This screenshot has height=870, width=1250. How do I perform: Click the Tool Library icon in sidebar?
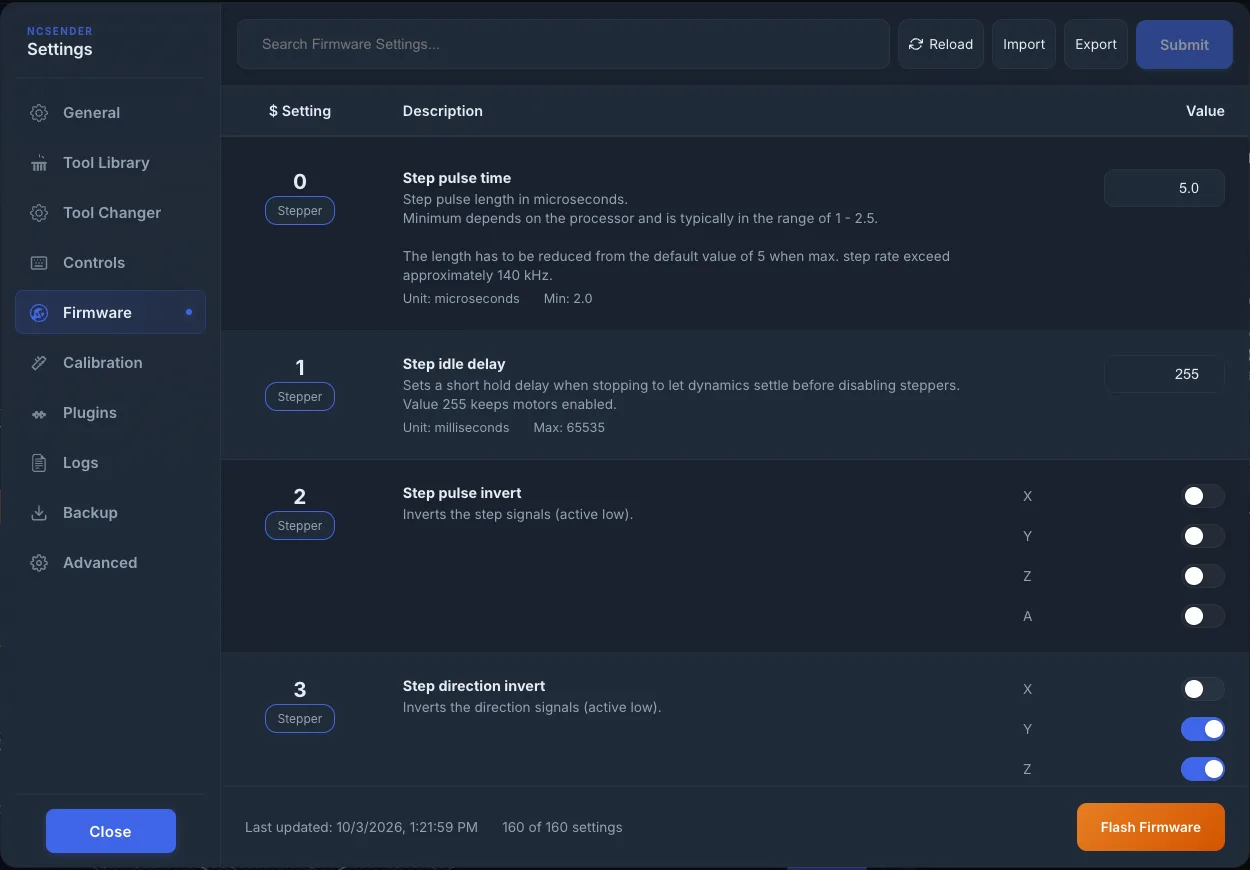coord(39,163)
